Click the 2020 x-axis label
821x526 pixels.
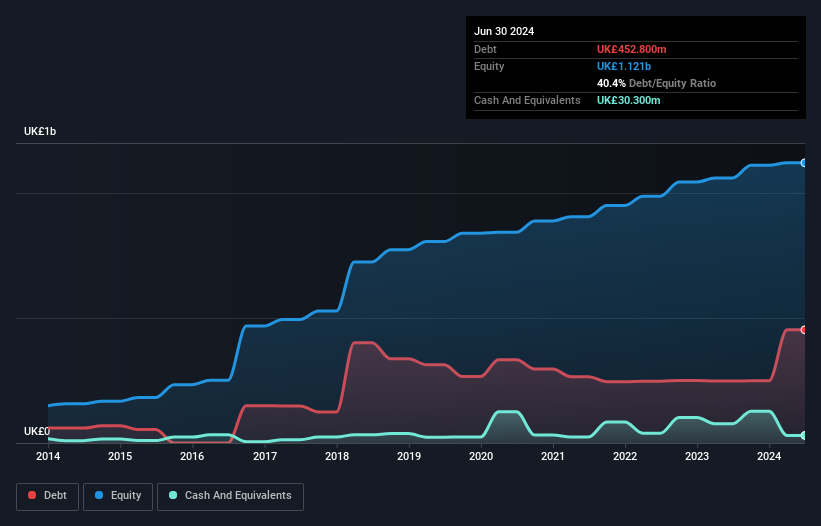click(481, 456)
